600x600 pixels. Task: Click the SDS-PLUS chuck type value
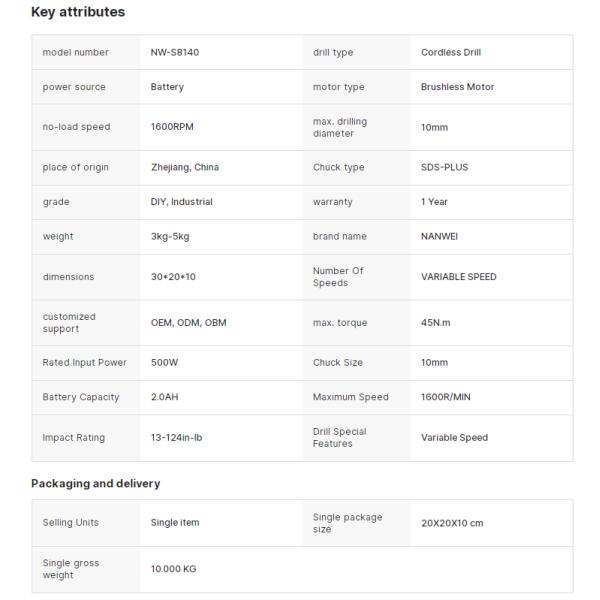(x=444, y=167)
